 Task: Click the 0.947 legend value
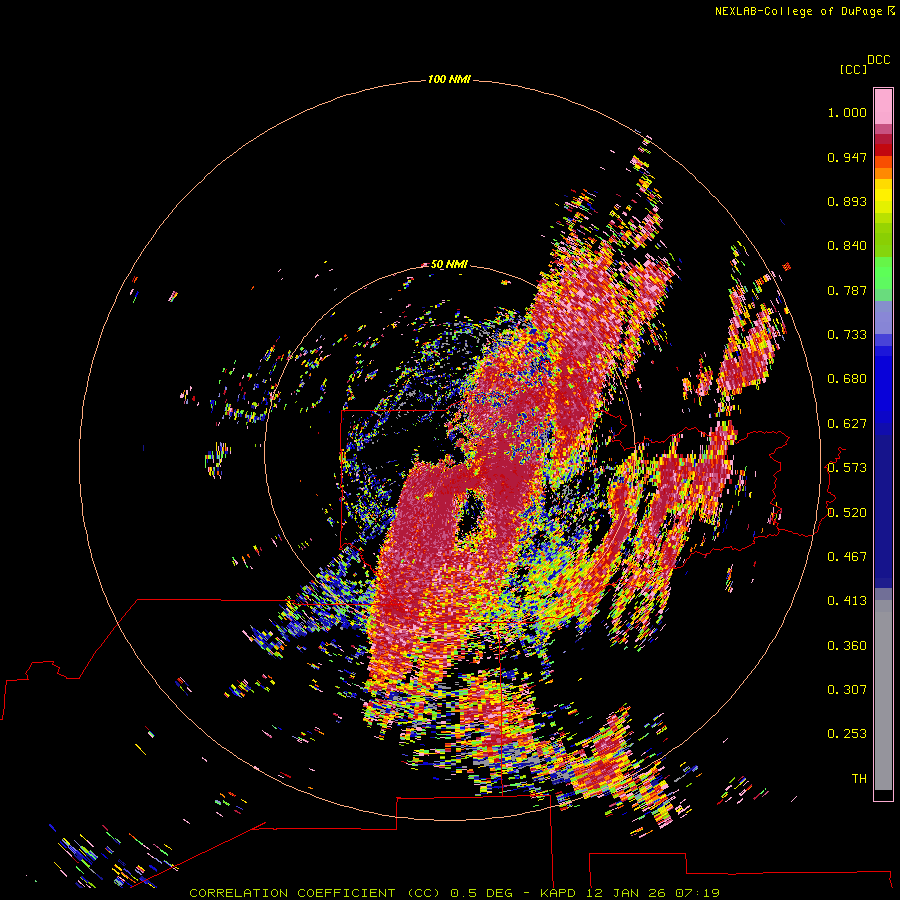tap(847, 157)
